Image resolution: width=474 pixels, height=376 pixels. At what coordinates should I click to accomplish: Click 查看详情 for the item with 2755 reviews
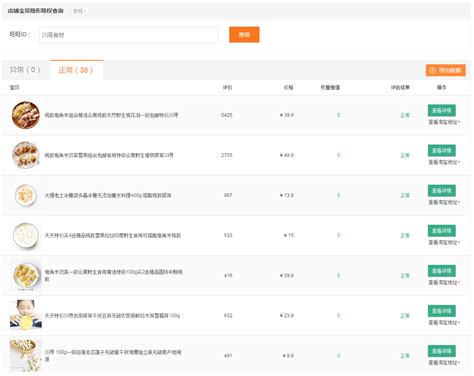[442, 150]
